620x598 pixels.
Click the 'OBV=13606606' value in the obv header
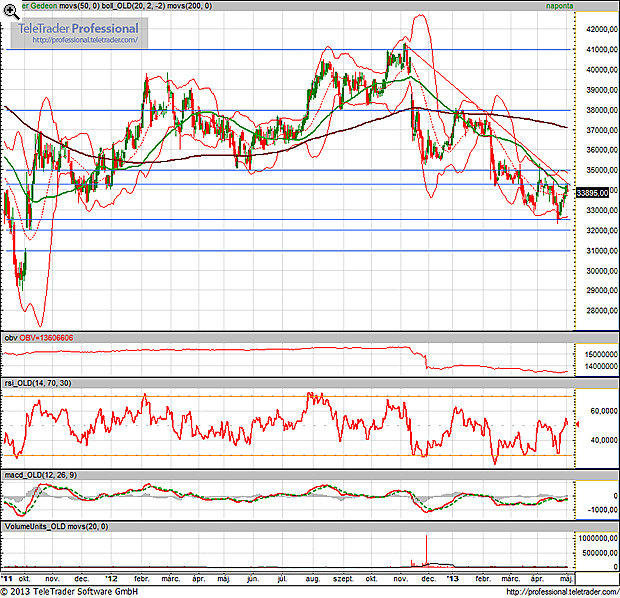pos(46,338)
